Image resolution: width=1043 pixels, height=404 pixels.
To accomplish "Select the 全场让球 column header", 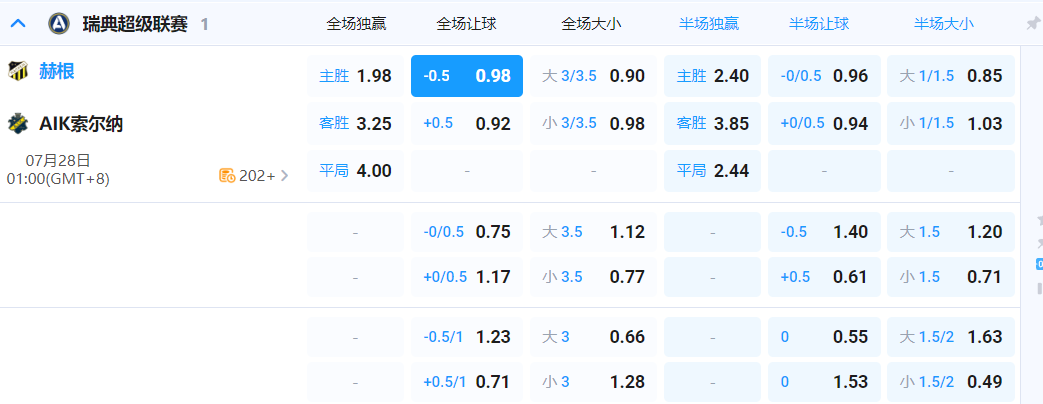I will (466, 24).
